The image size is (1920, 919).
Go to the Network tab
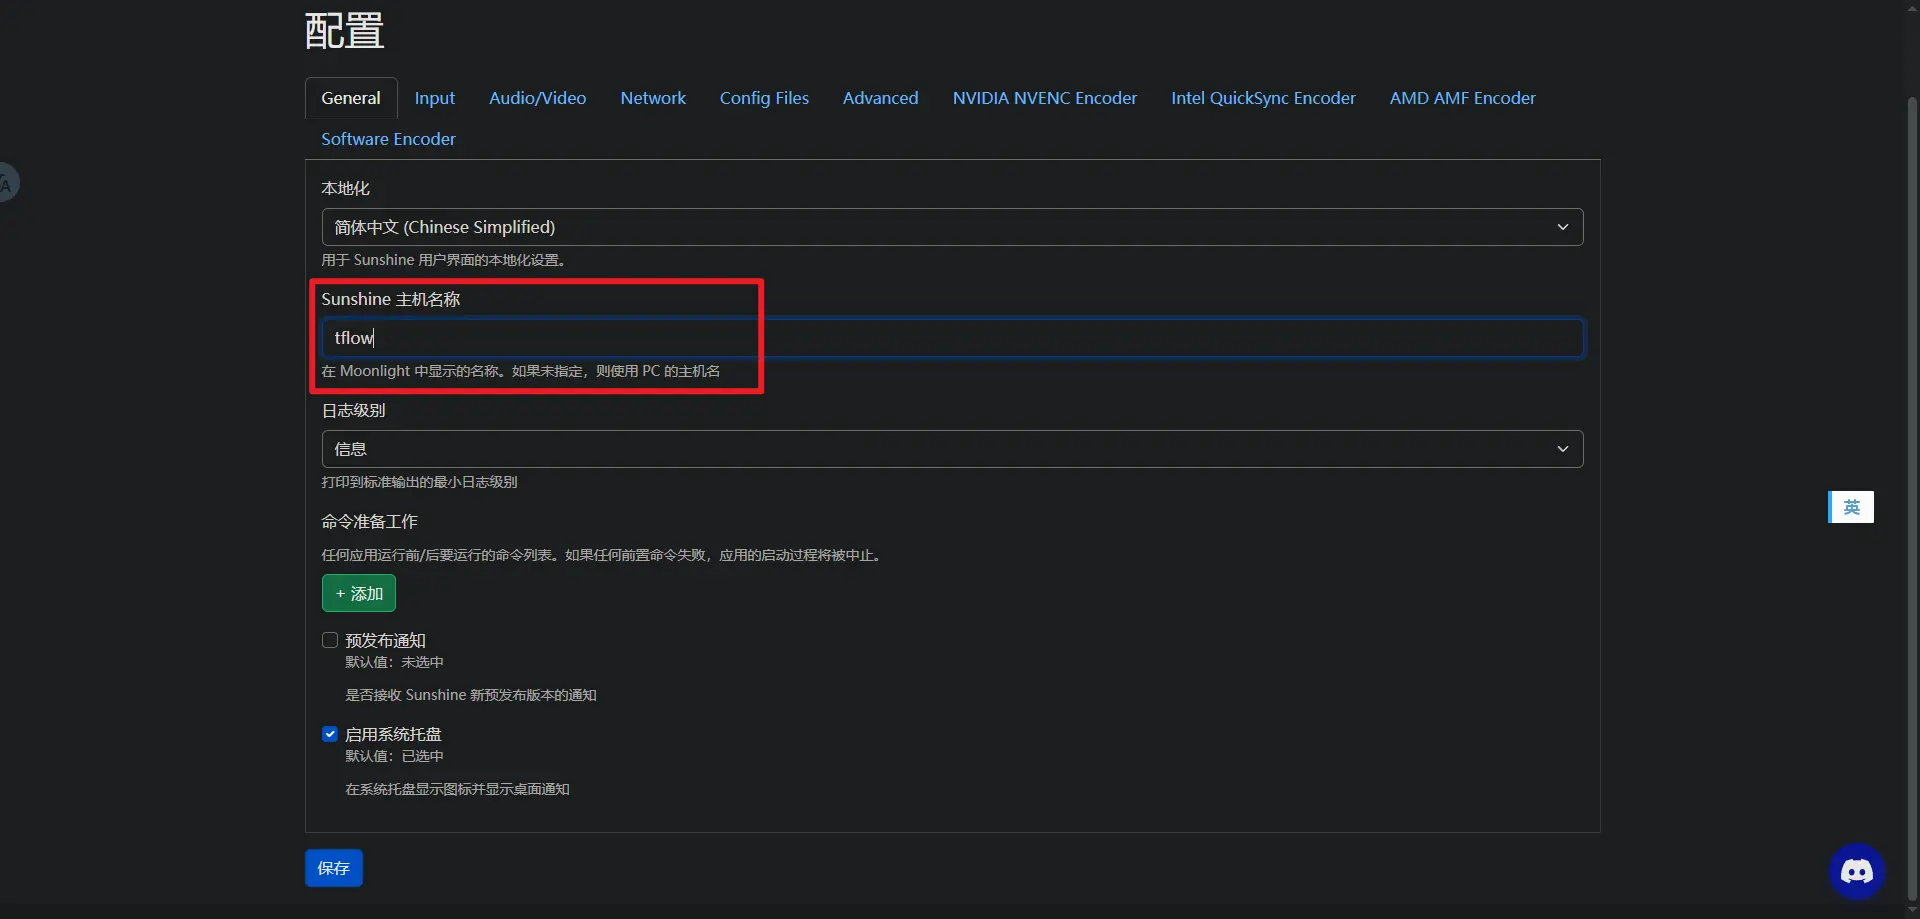click(652, 98)
